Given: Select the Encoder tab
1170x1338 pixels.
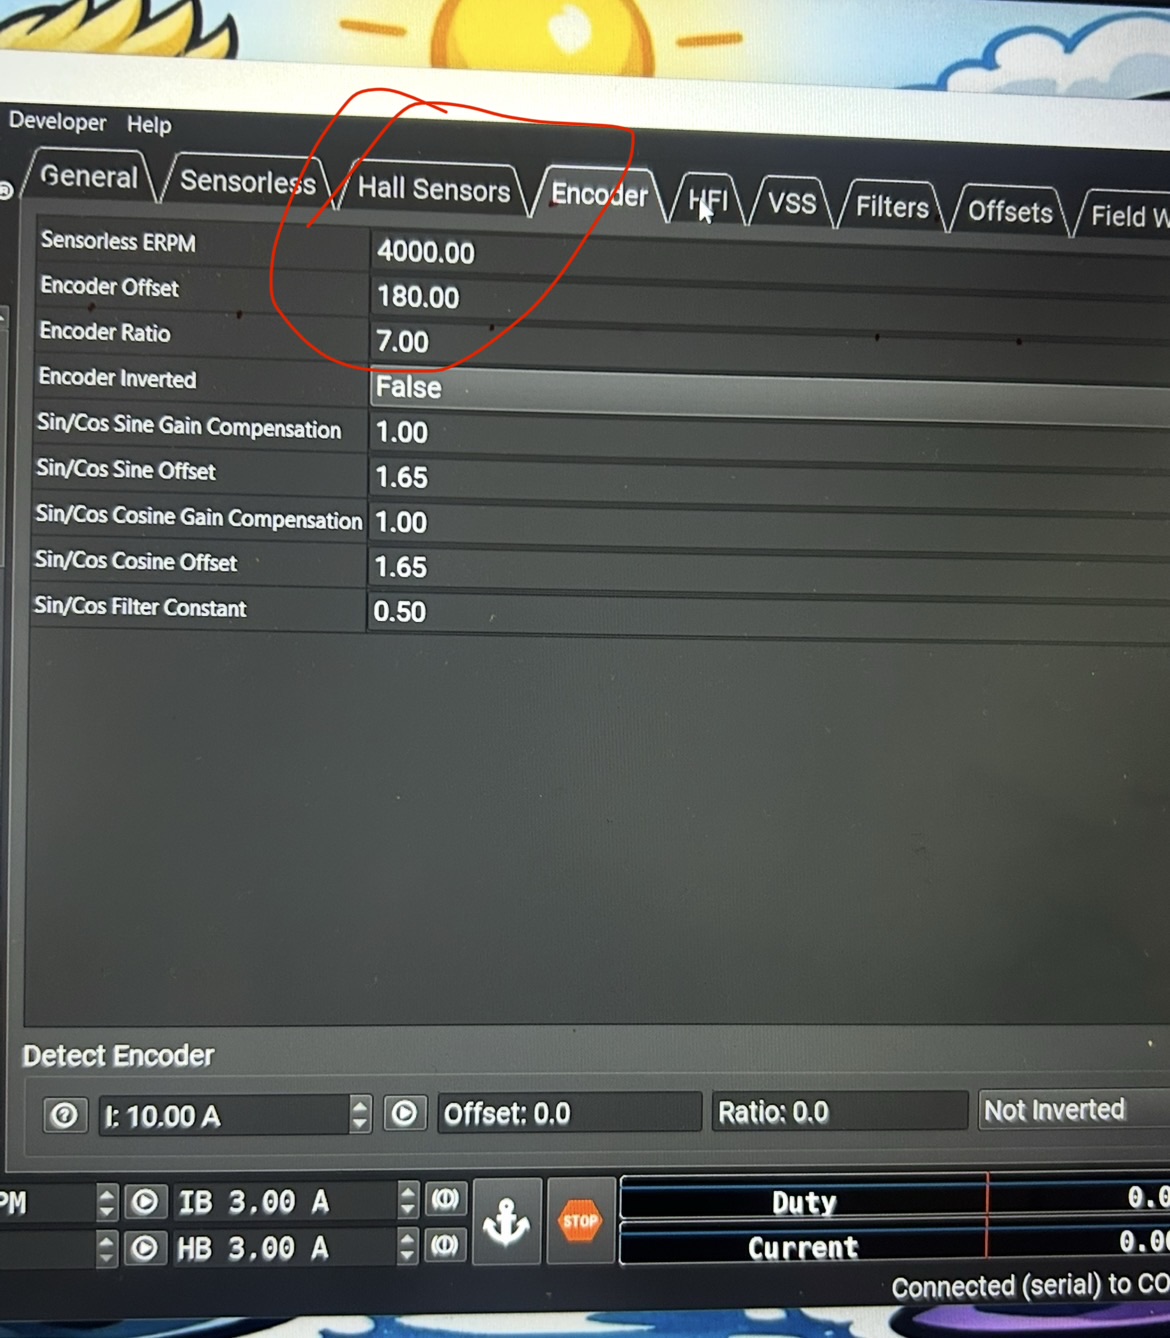Looking at the screenshot, I should pyautogui.click(x=600, y=194).
